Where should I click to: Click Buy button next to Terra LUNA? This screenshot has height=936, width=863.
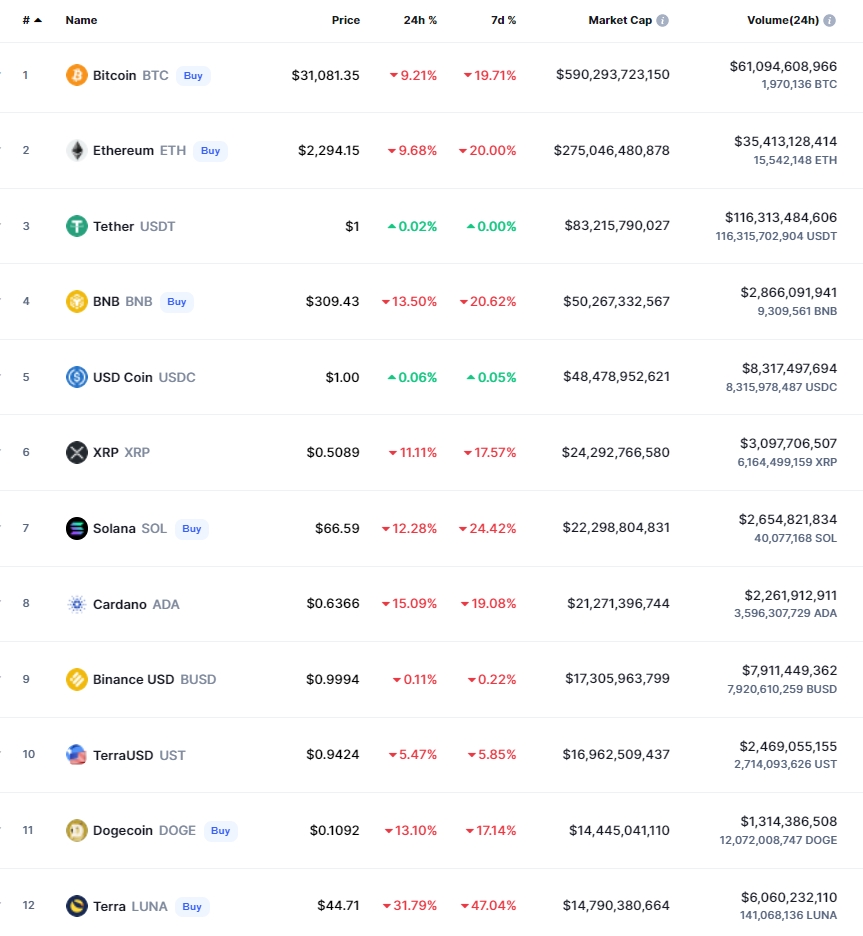point(192,906)
